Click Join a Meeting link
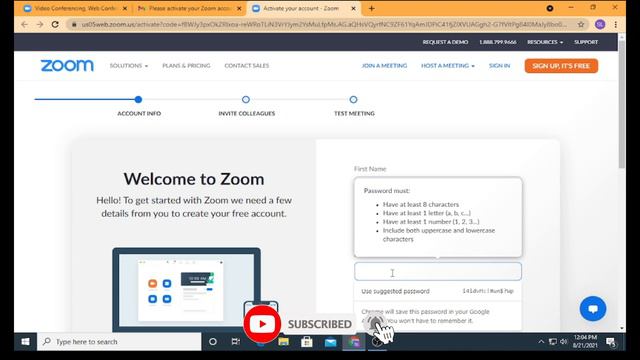The height and width of the screenshot is (360, 640). click(384, 66)
